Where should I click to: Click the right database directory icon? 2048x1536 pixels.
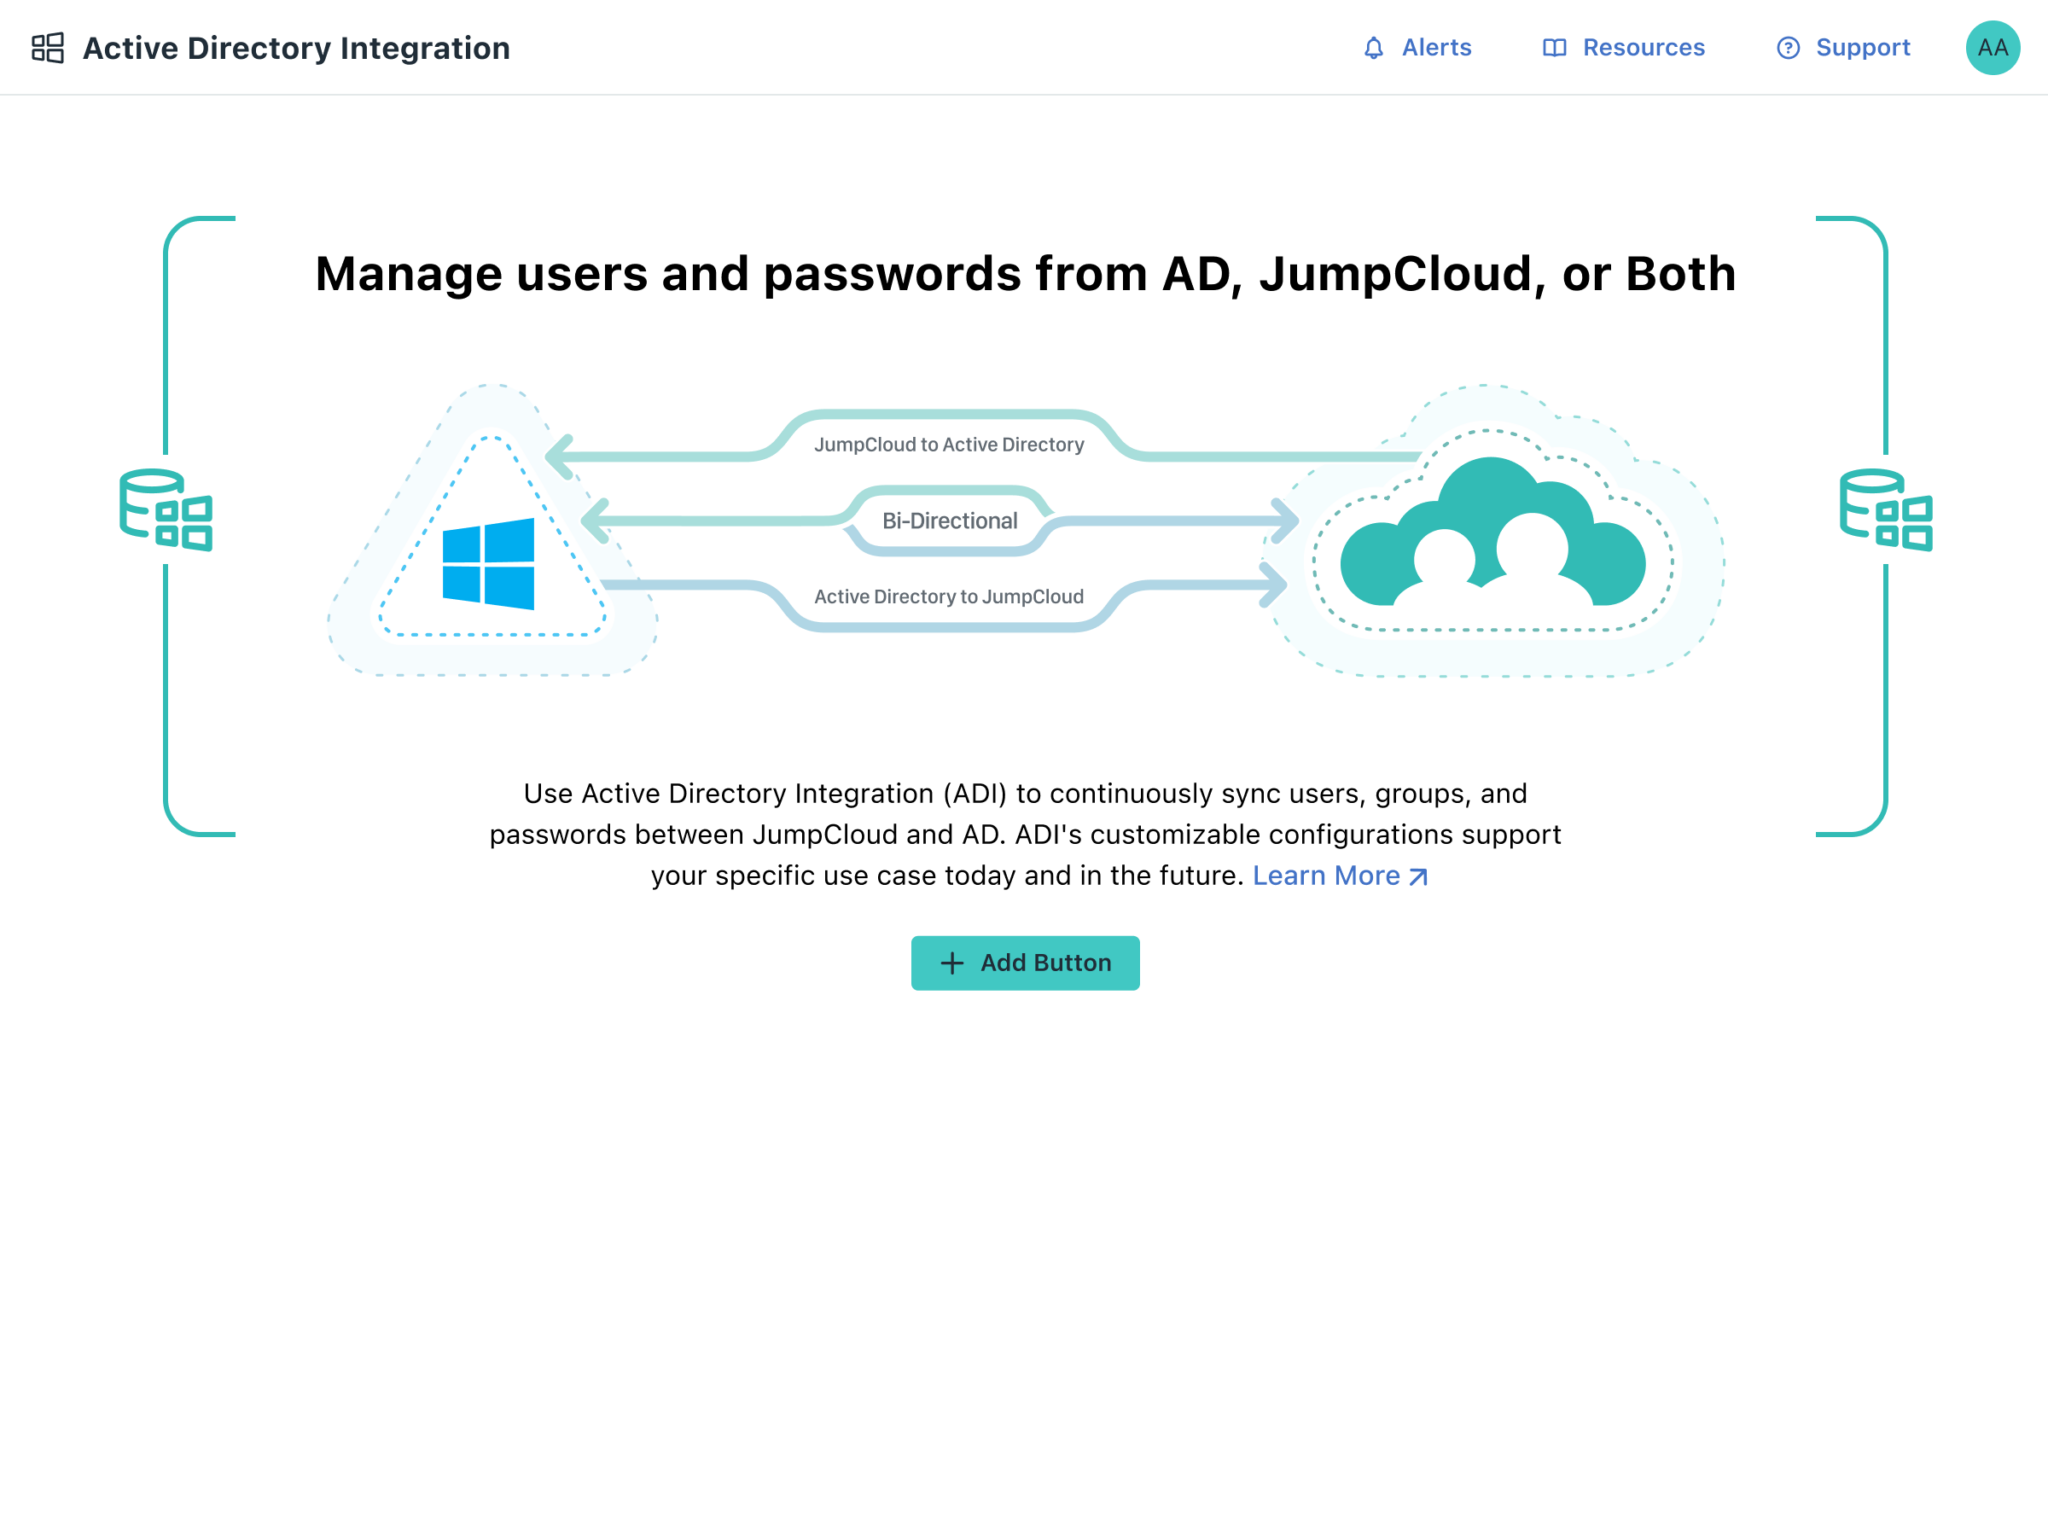click(x=1884, y=510)
